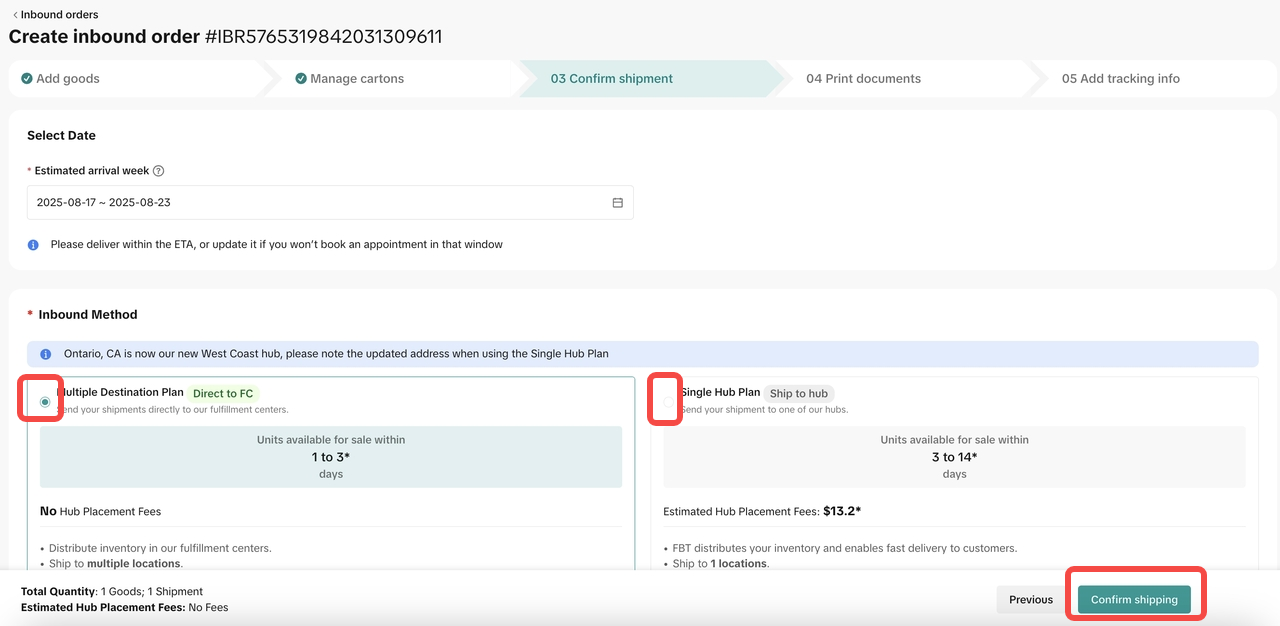Jump to the 05 Add tracking info step
1280x626 pixels.
pyautogui.click(x=1120, y=79)
